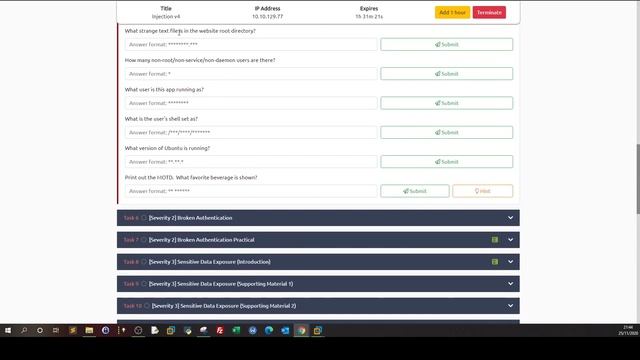The width and height of the screenshot is (640, 360).
Task: Open Excel from the taskbar
Action: [236, 331]
